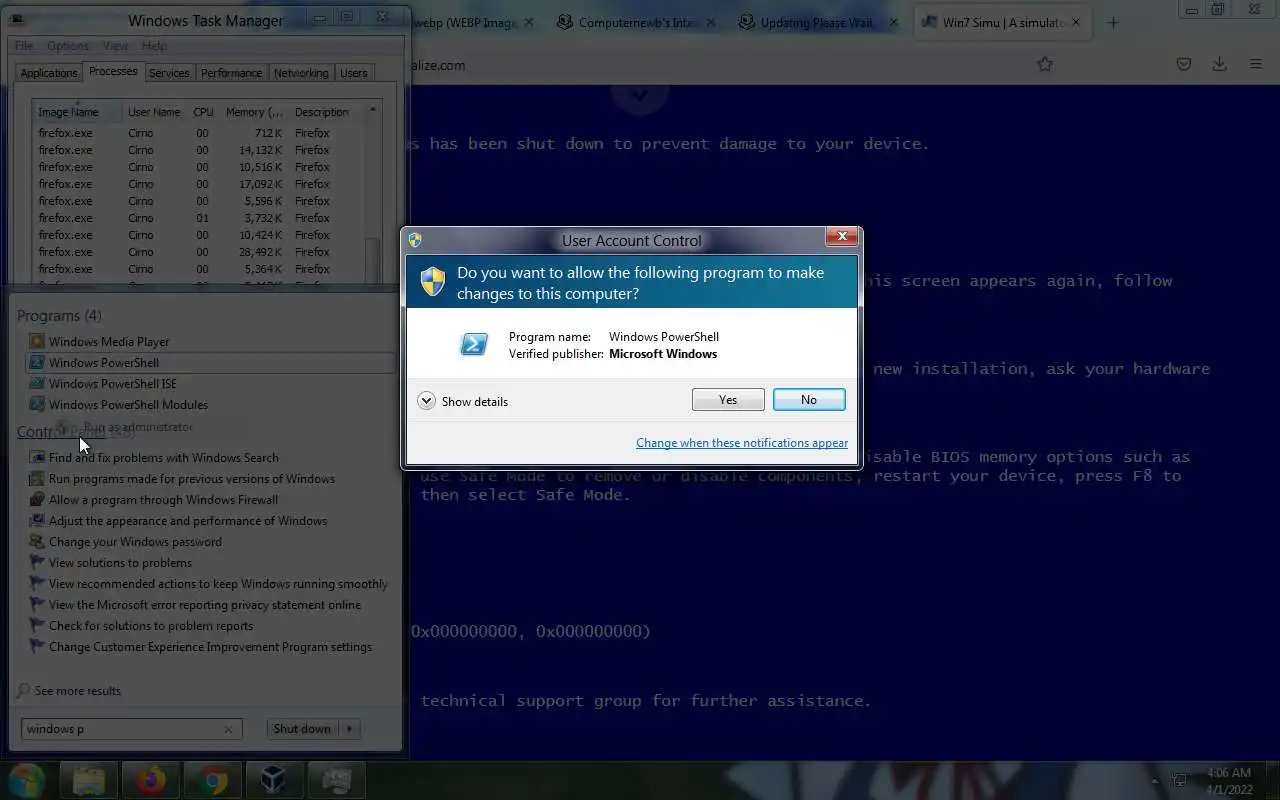Select 'Check for solutions to problem reports'
This screenshot has height=800, width=1280.
click(x=151, y=626)
